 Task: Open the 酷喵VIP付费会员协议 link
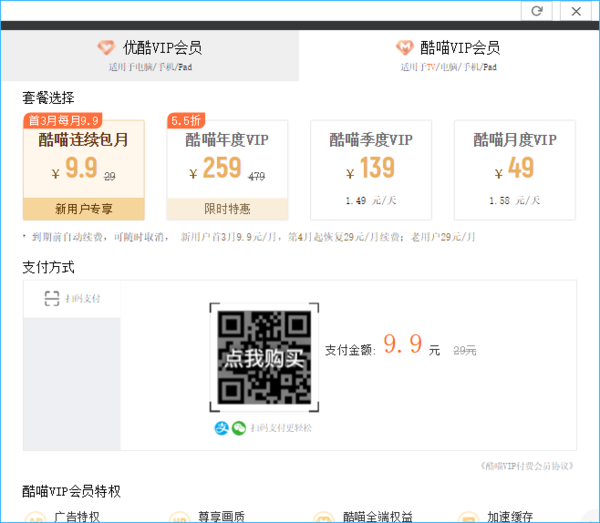[527, 465]
